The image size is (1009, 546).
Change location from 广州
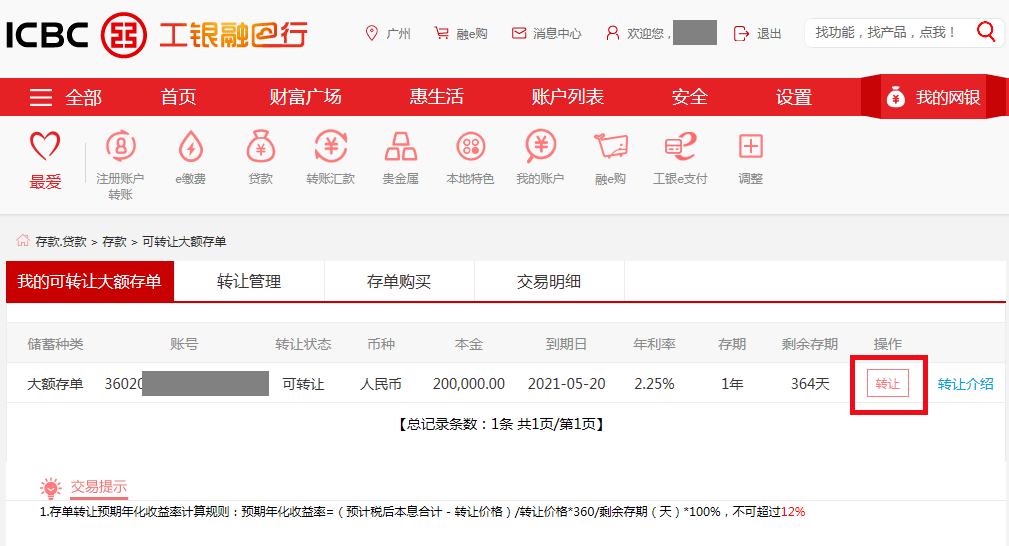pyautogui.click(x=388, y=33)
